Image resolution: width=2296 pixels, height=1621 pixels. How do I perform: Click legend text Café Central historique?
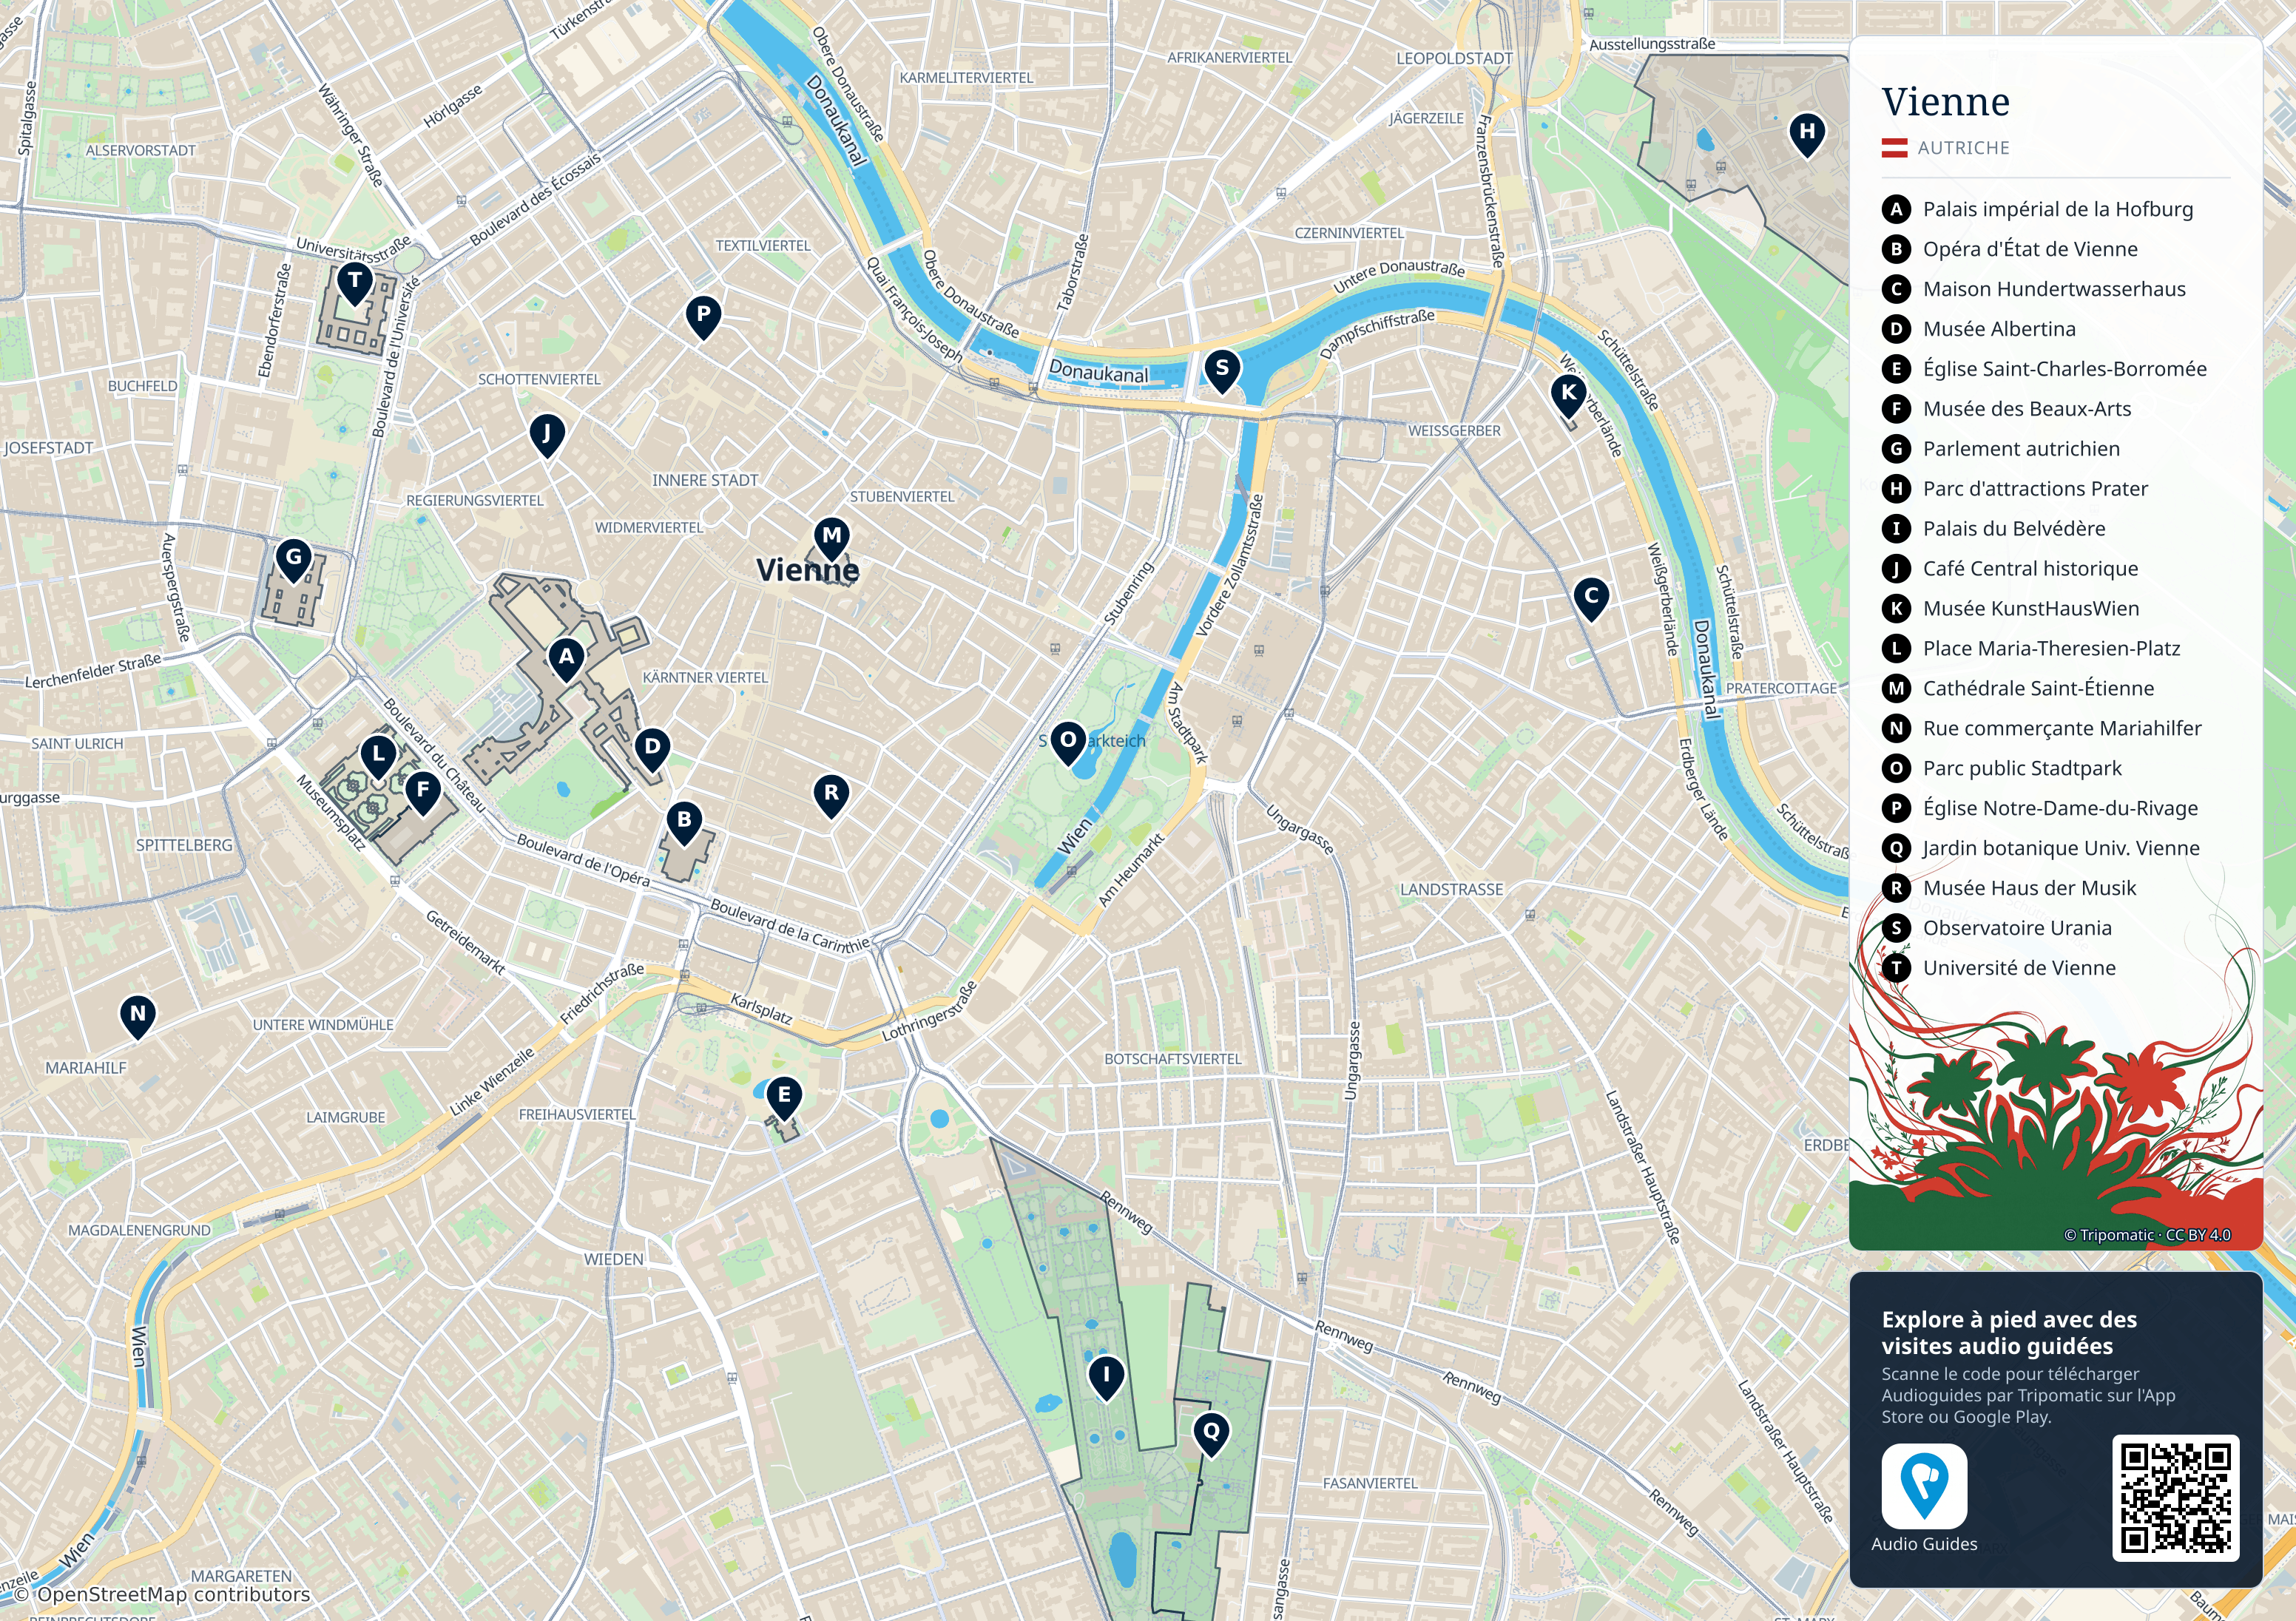(x=2030, y=569)
